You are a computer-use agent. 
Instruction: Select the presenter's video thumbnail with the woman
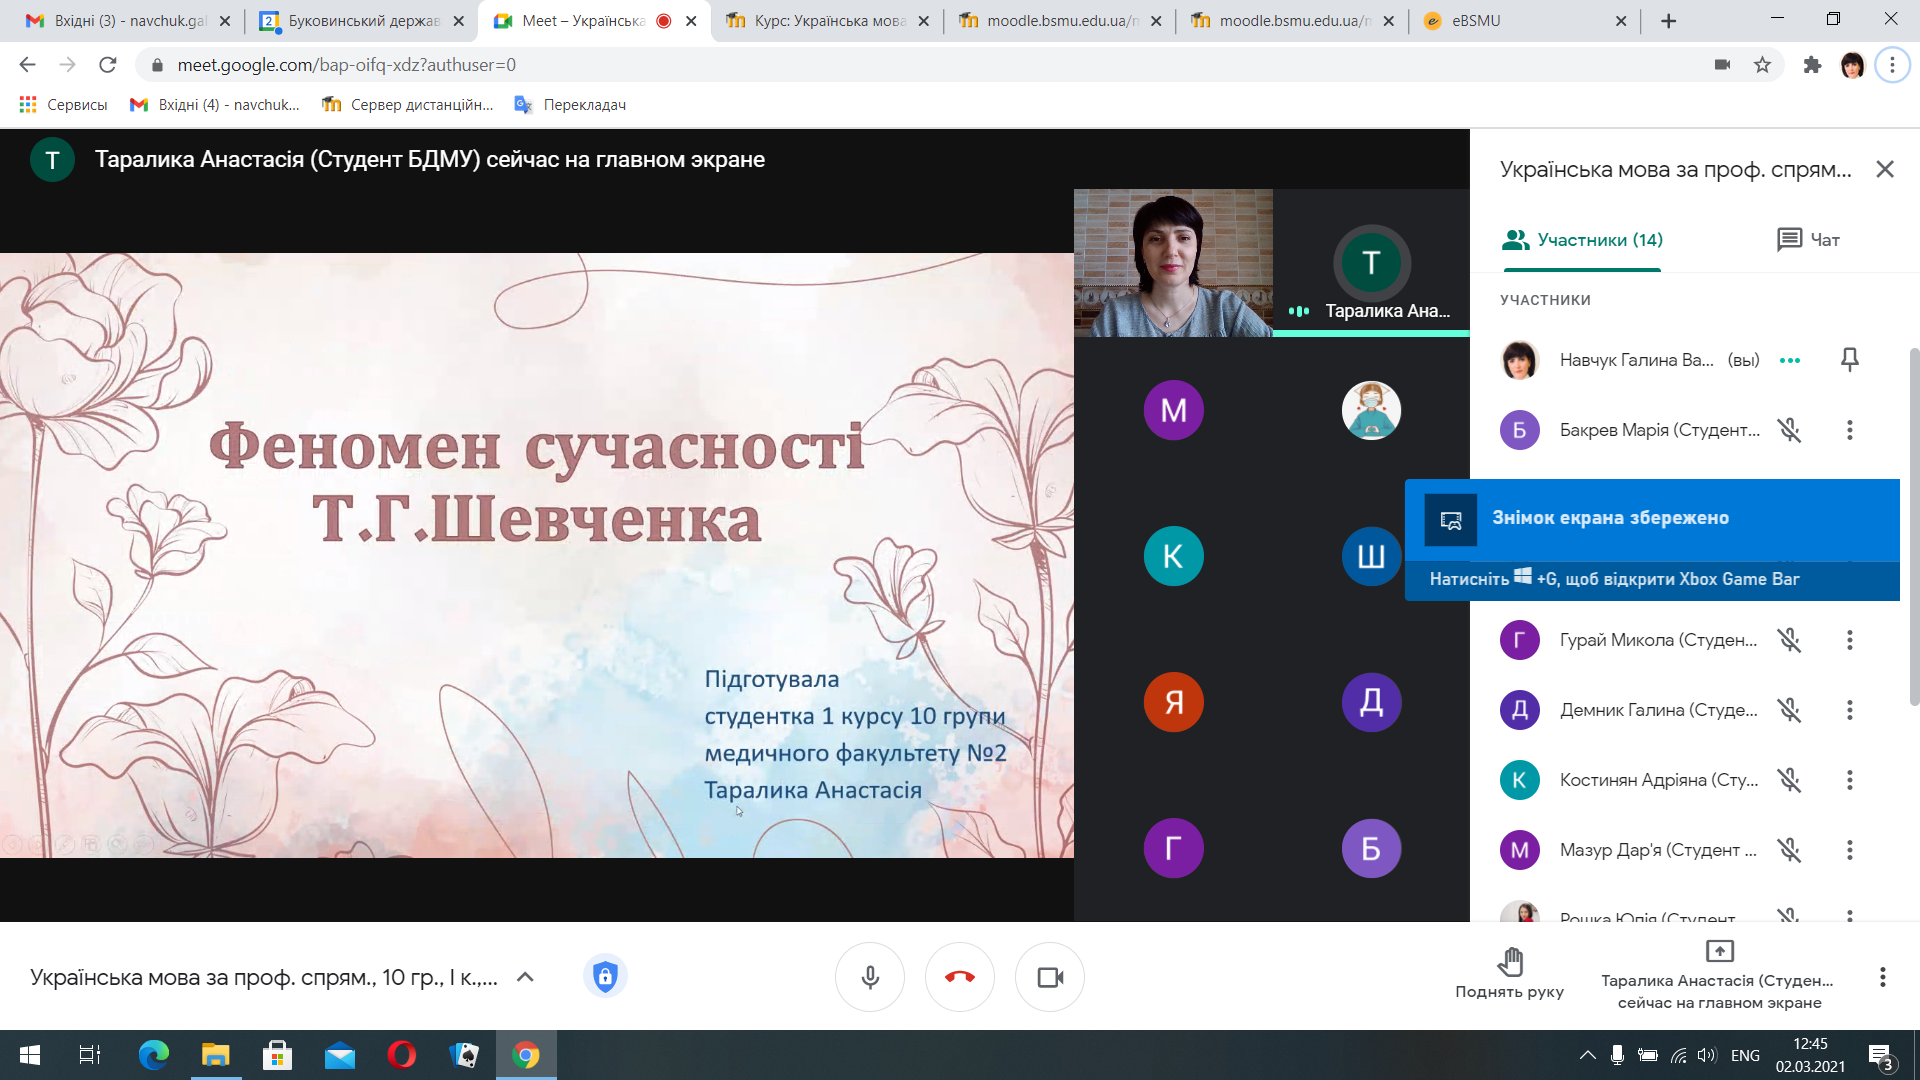1173,263
